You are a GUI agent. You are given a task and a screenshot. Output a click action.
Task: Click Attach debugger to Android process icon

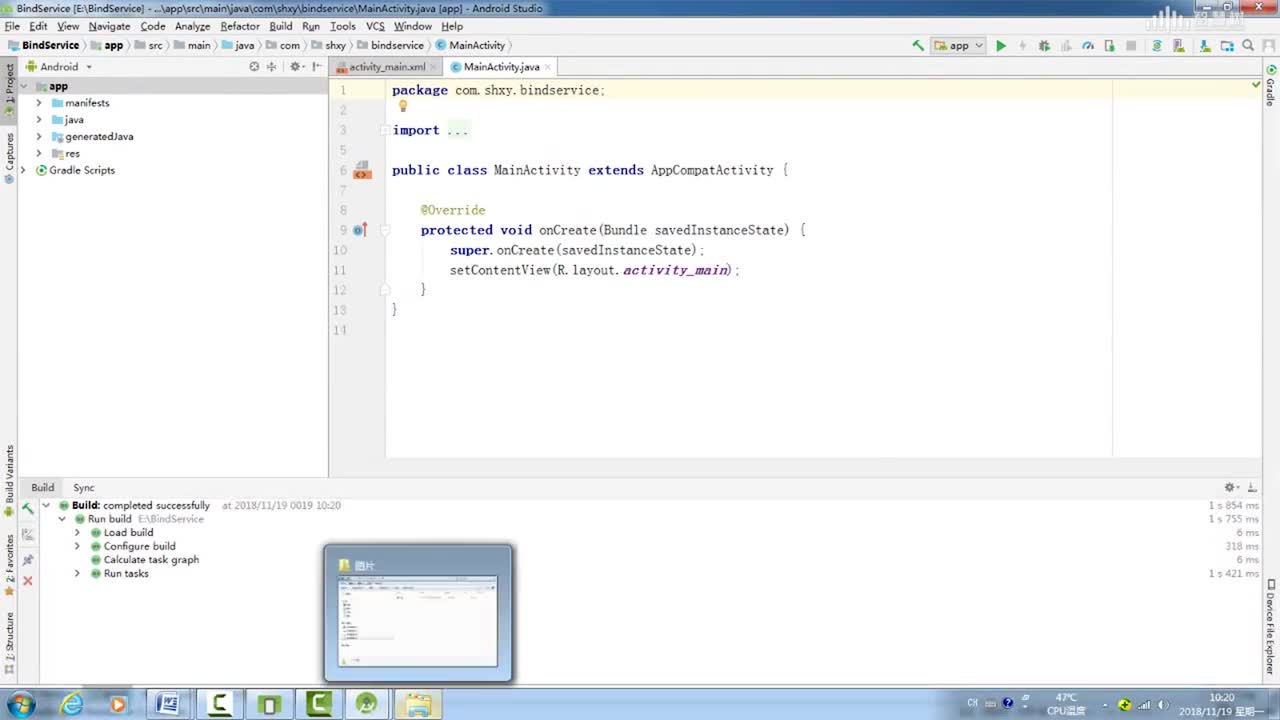coord(1109,46)
